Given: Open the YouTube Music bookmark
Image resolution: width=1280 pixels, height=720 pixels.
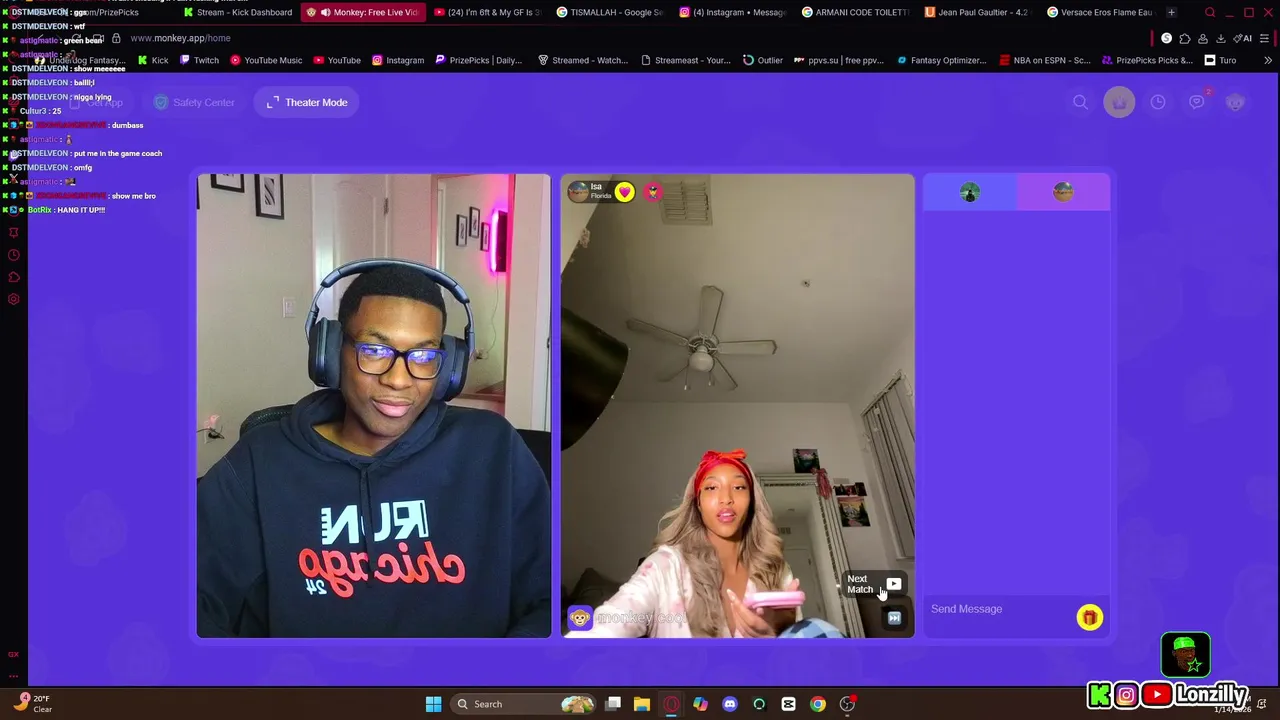Looking at the screenshot, I should pyautogui.click(x=265, y=60).
